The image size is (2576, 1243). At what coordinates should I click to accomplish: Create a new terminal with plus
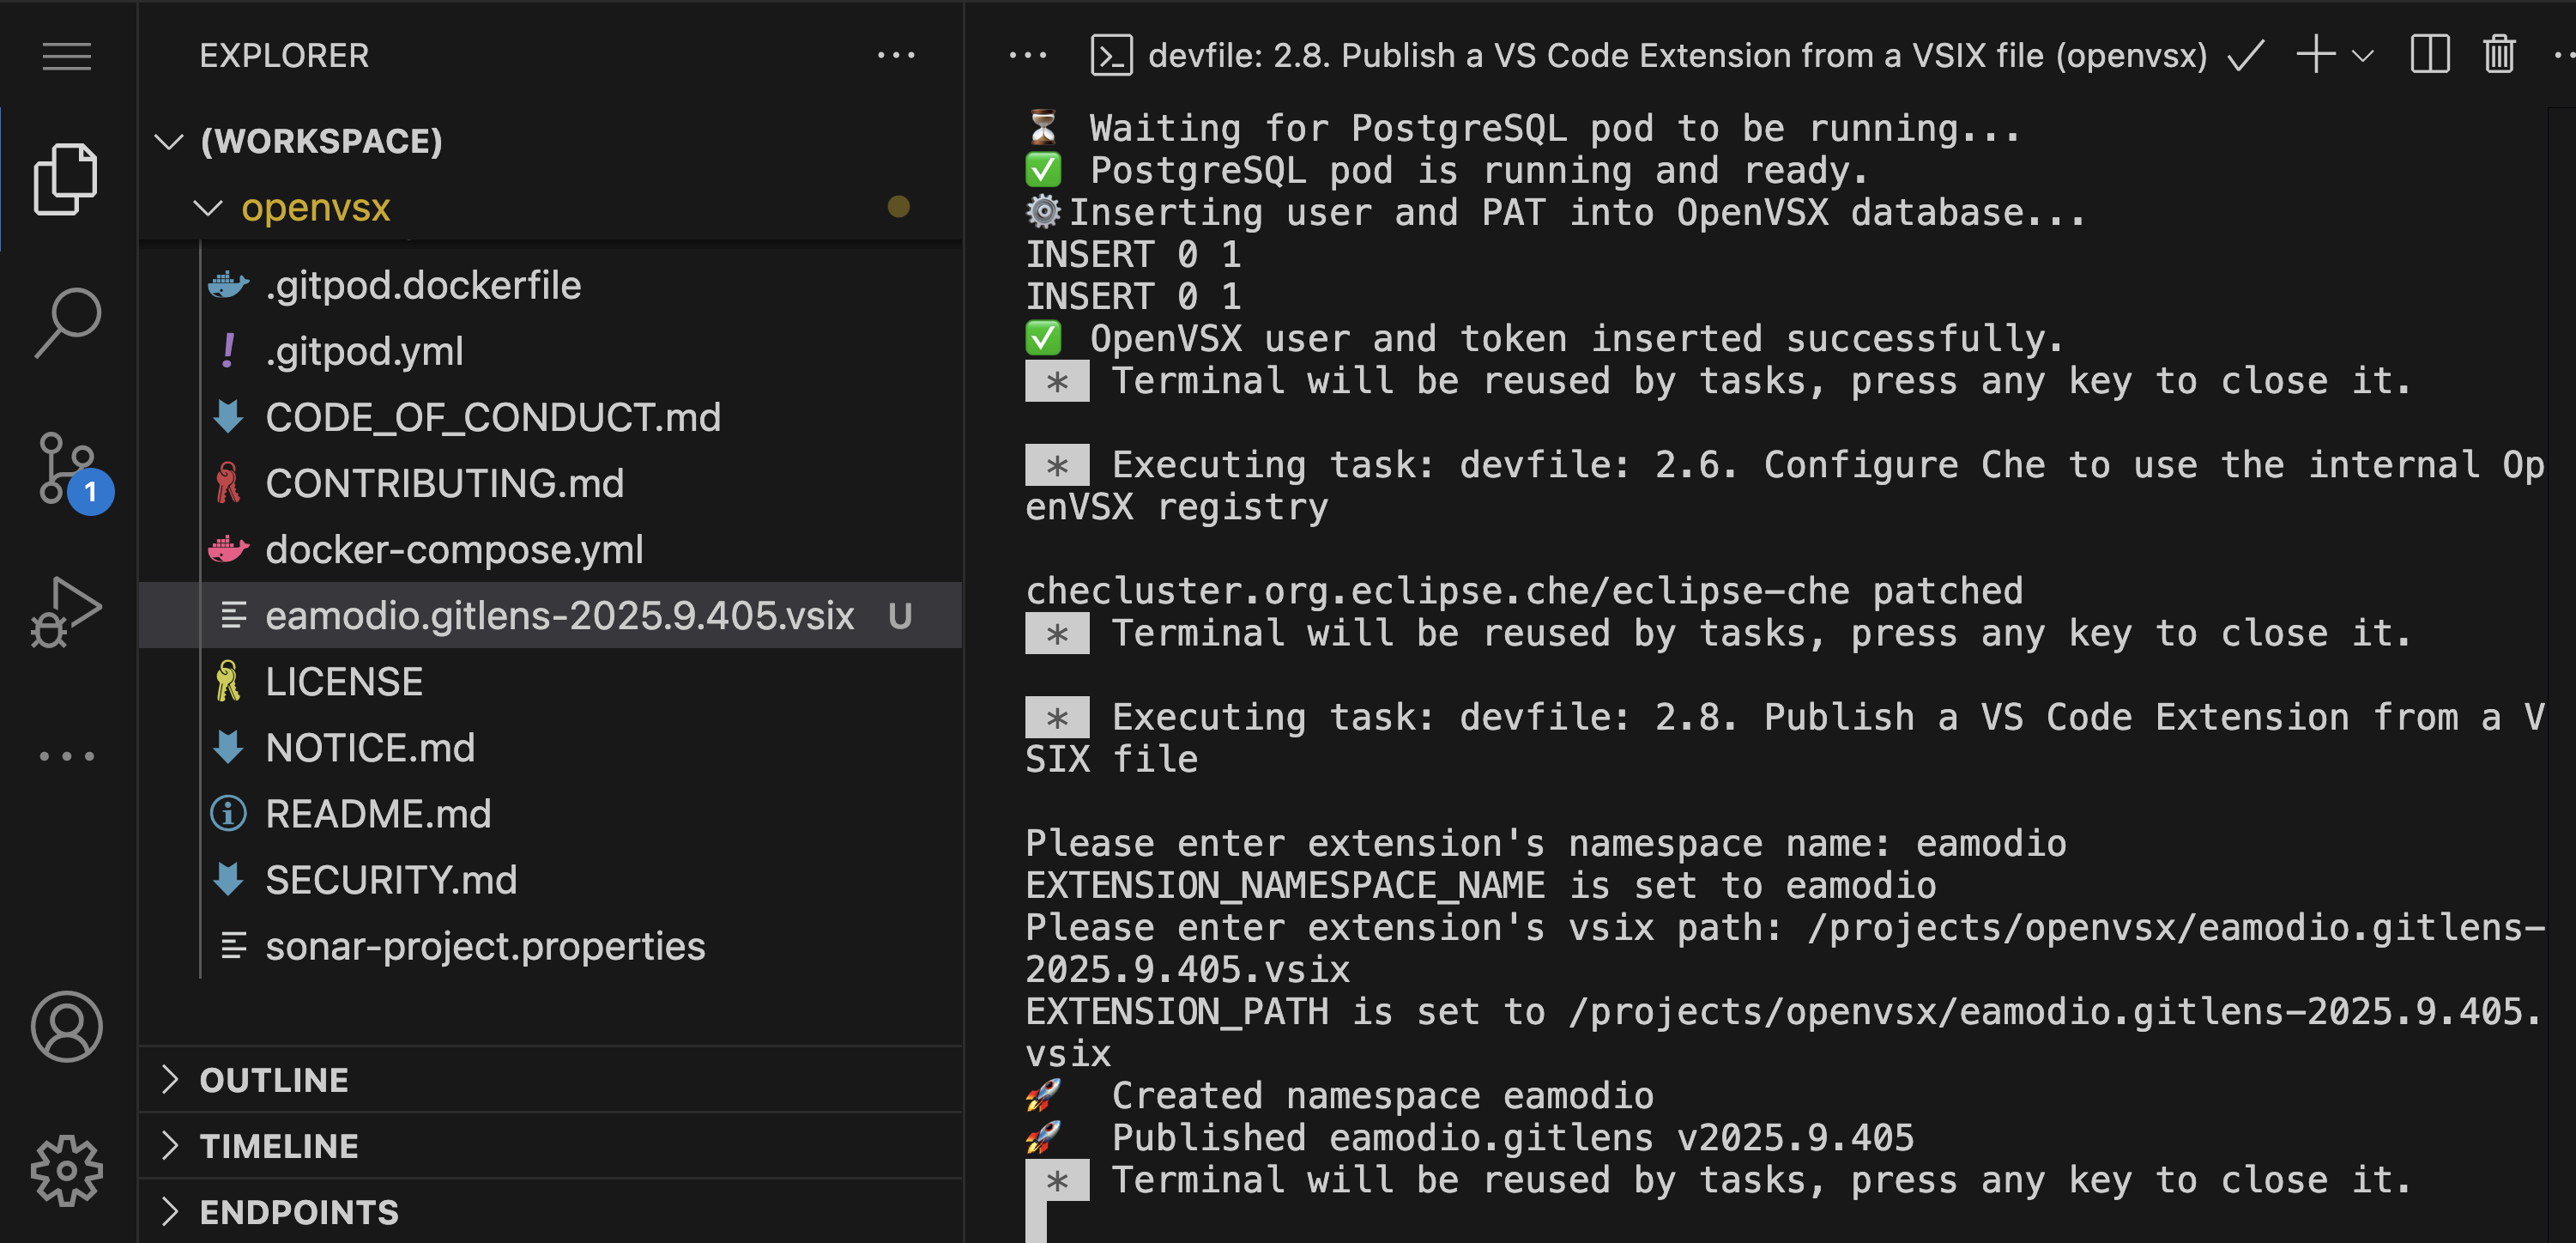pos(2315,55)
